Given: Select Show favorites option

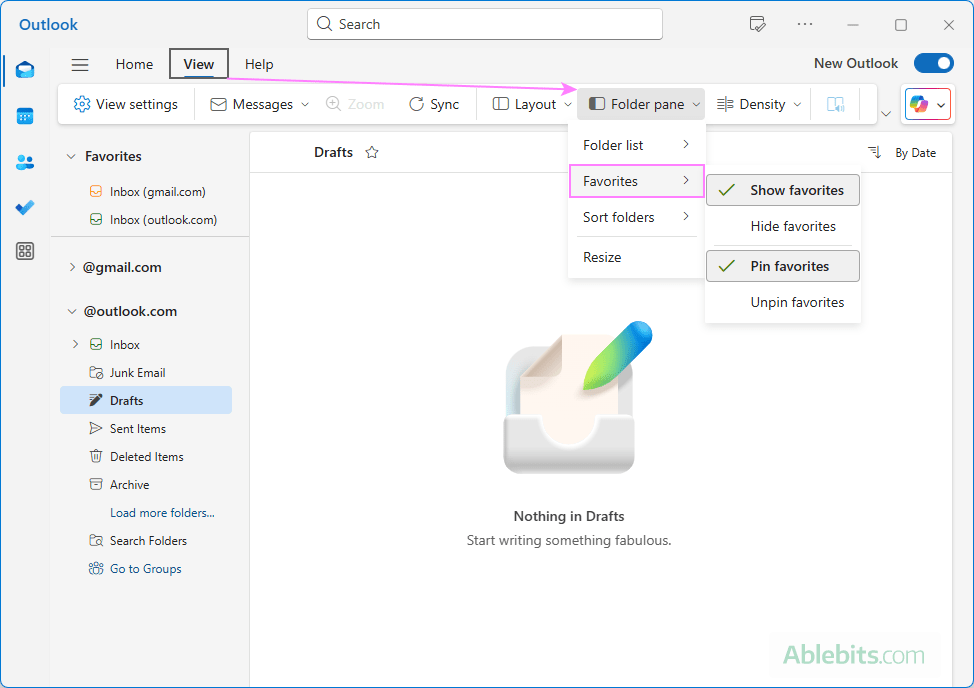Looking at the screenshot, I should click(x=783, y=190).
